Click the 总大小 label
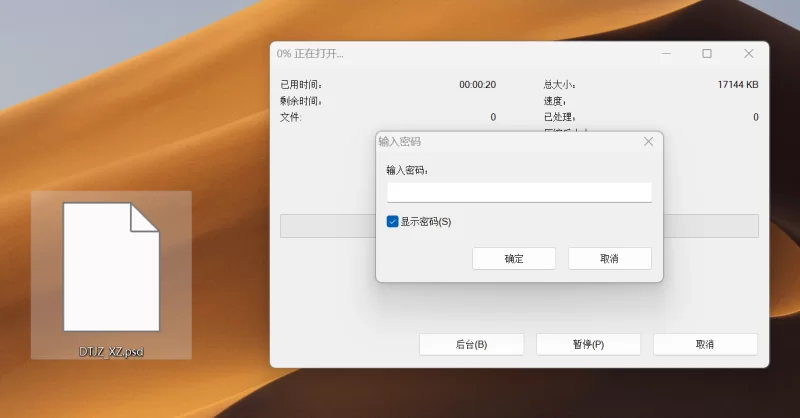The height and width of the screenshot is (418, 800). coord(559,85)
